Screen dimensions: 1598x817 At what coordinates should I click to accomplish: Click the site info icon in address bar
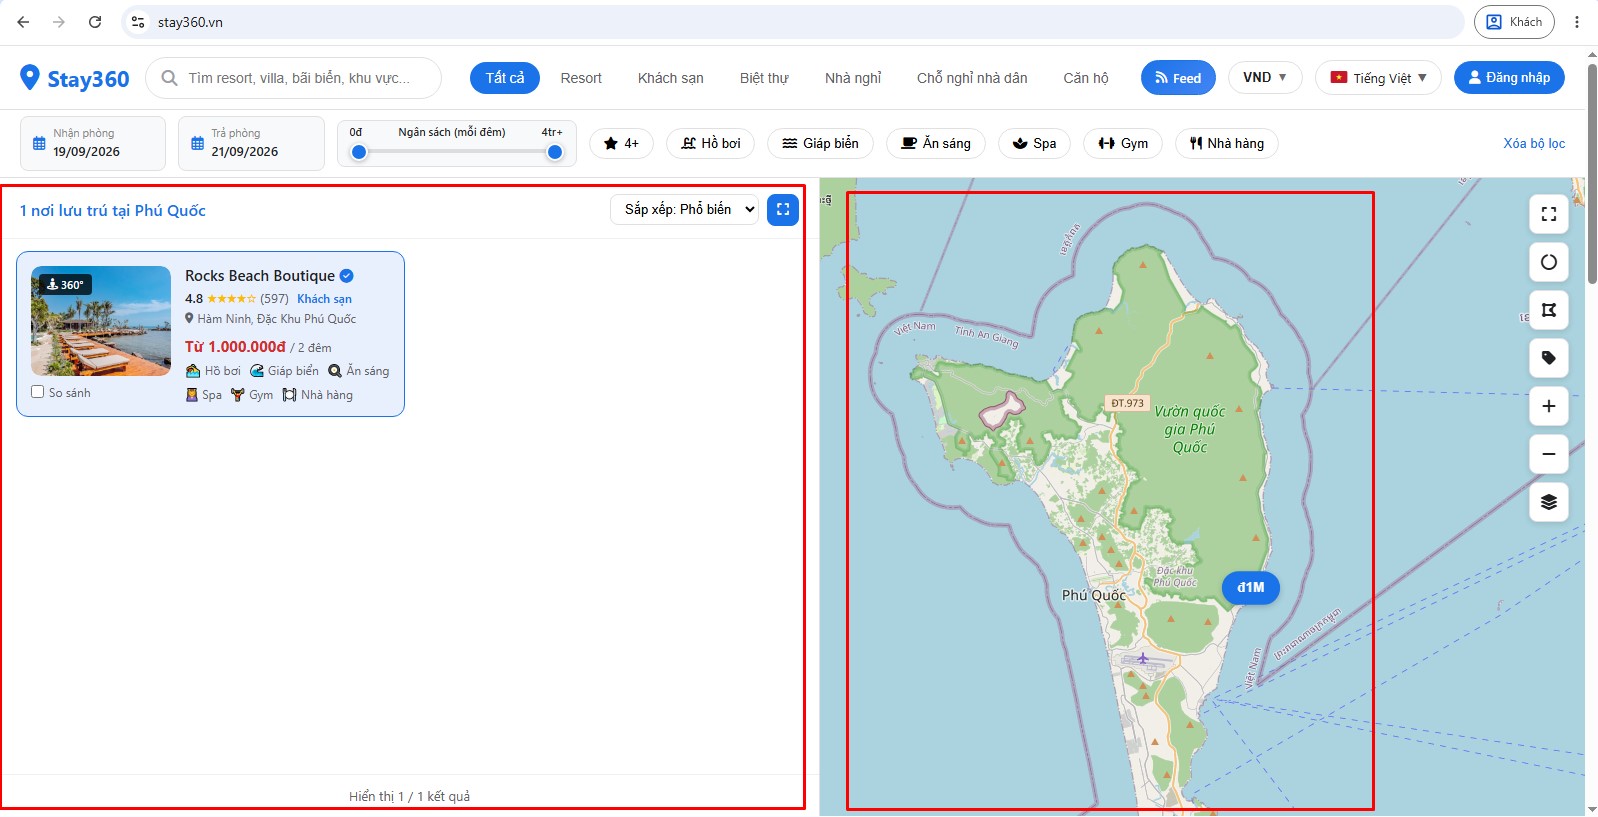138,22
